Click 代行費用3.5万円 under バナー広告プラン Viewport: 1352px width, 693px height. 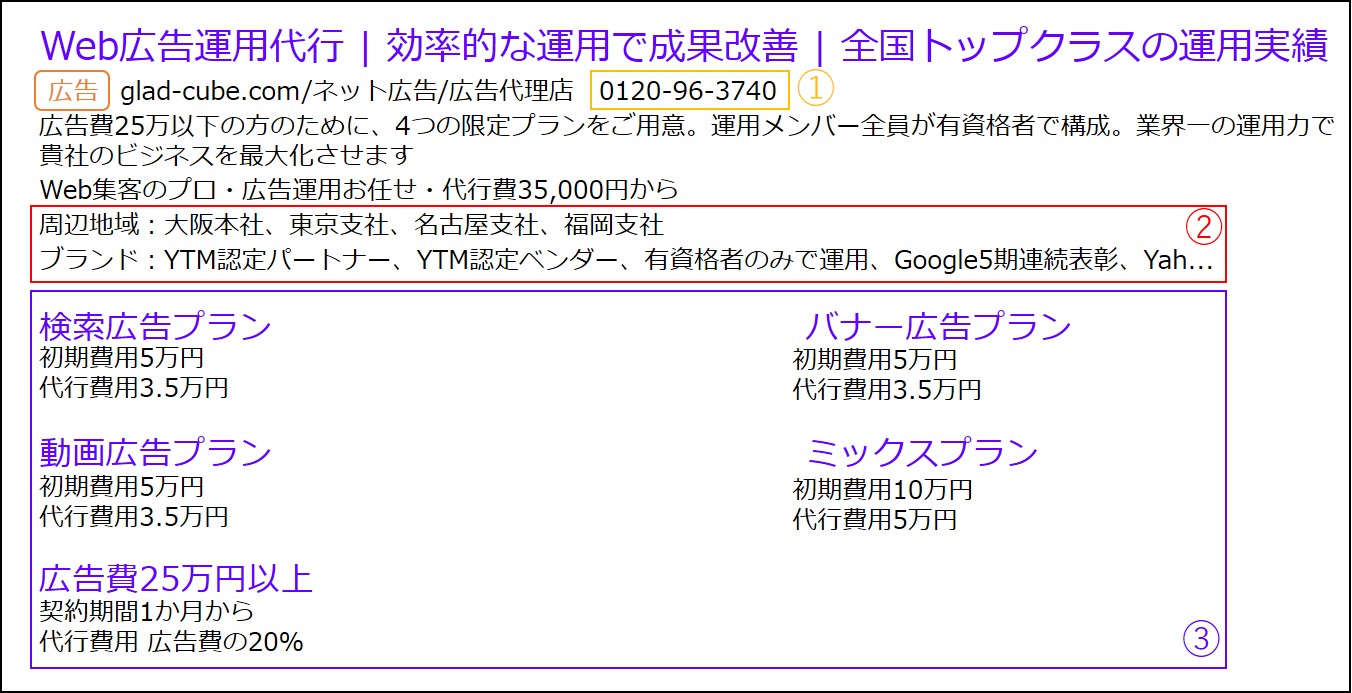pos(887,389)
